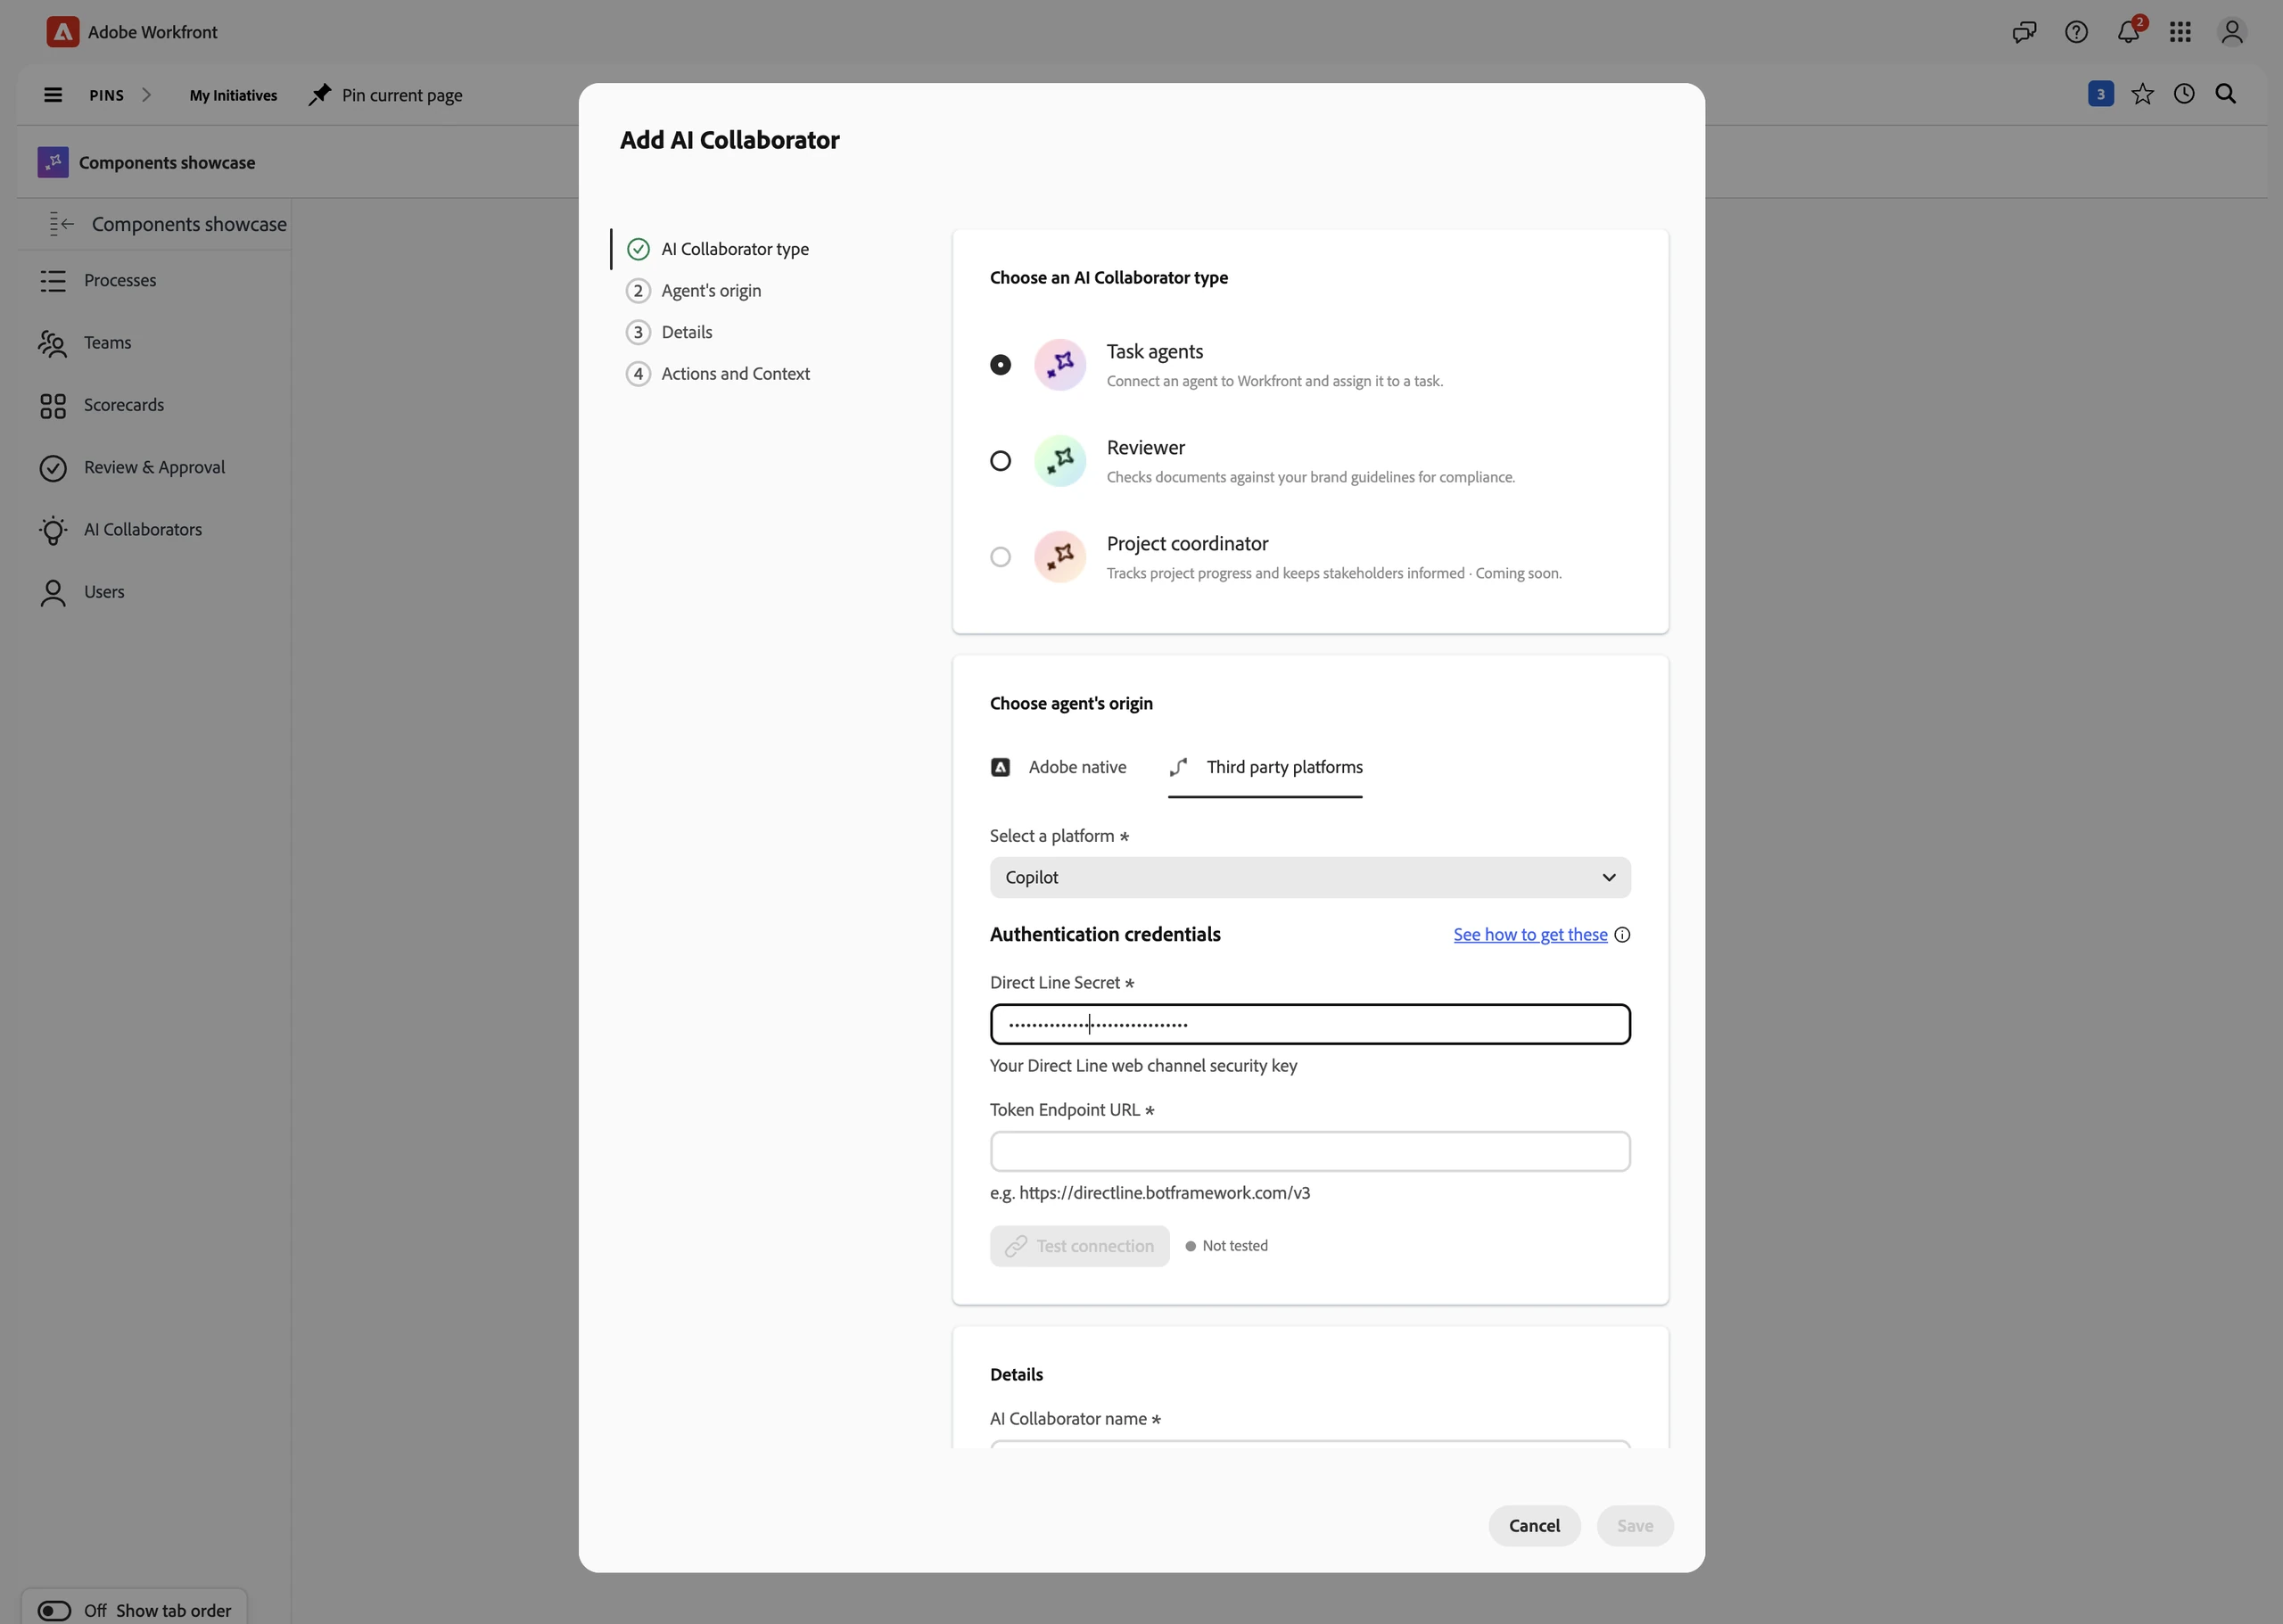2283x1624 pixels.
Task: Focus the Token Endpoint URL field
Action: pyautogui.click(x=1310, y=1151)
